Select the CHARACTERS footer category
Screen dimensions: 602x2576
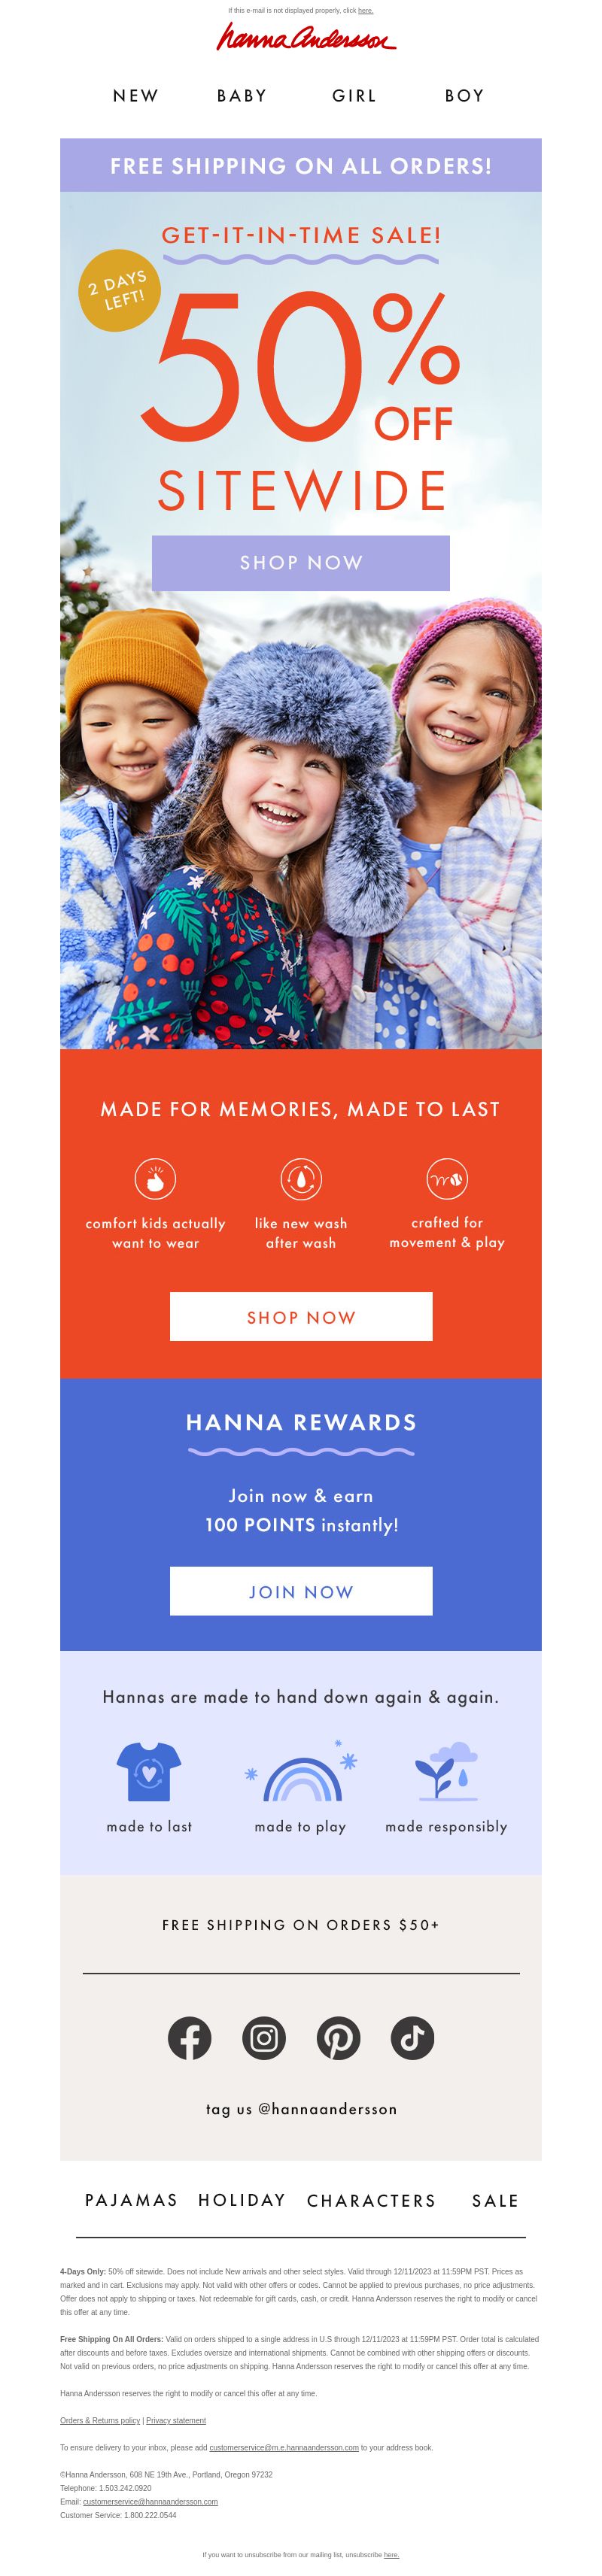[x=371, y=2200]
